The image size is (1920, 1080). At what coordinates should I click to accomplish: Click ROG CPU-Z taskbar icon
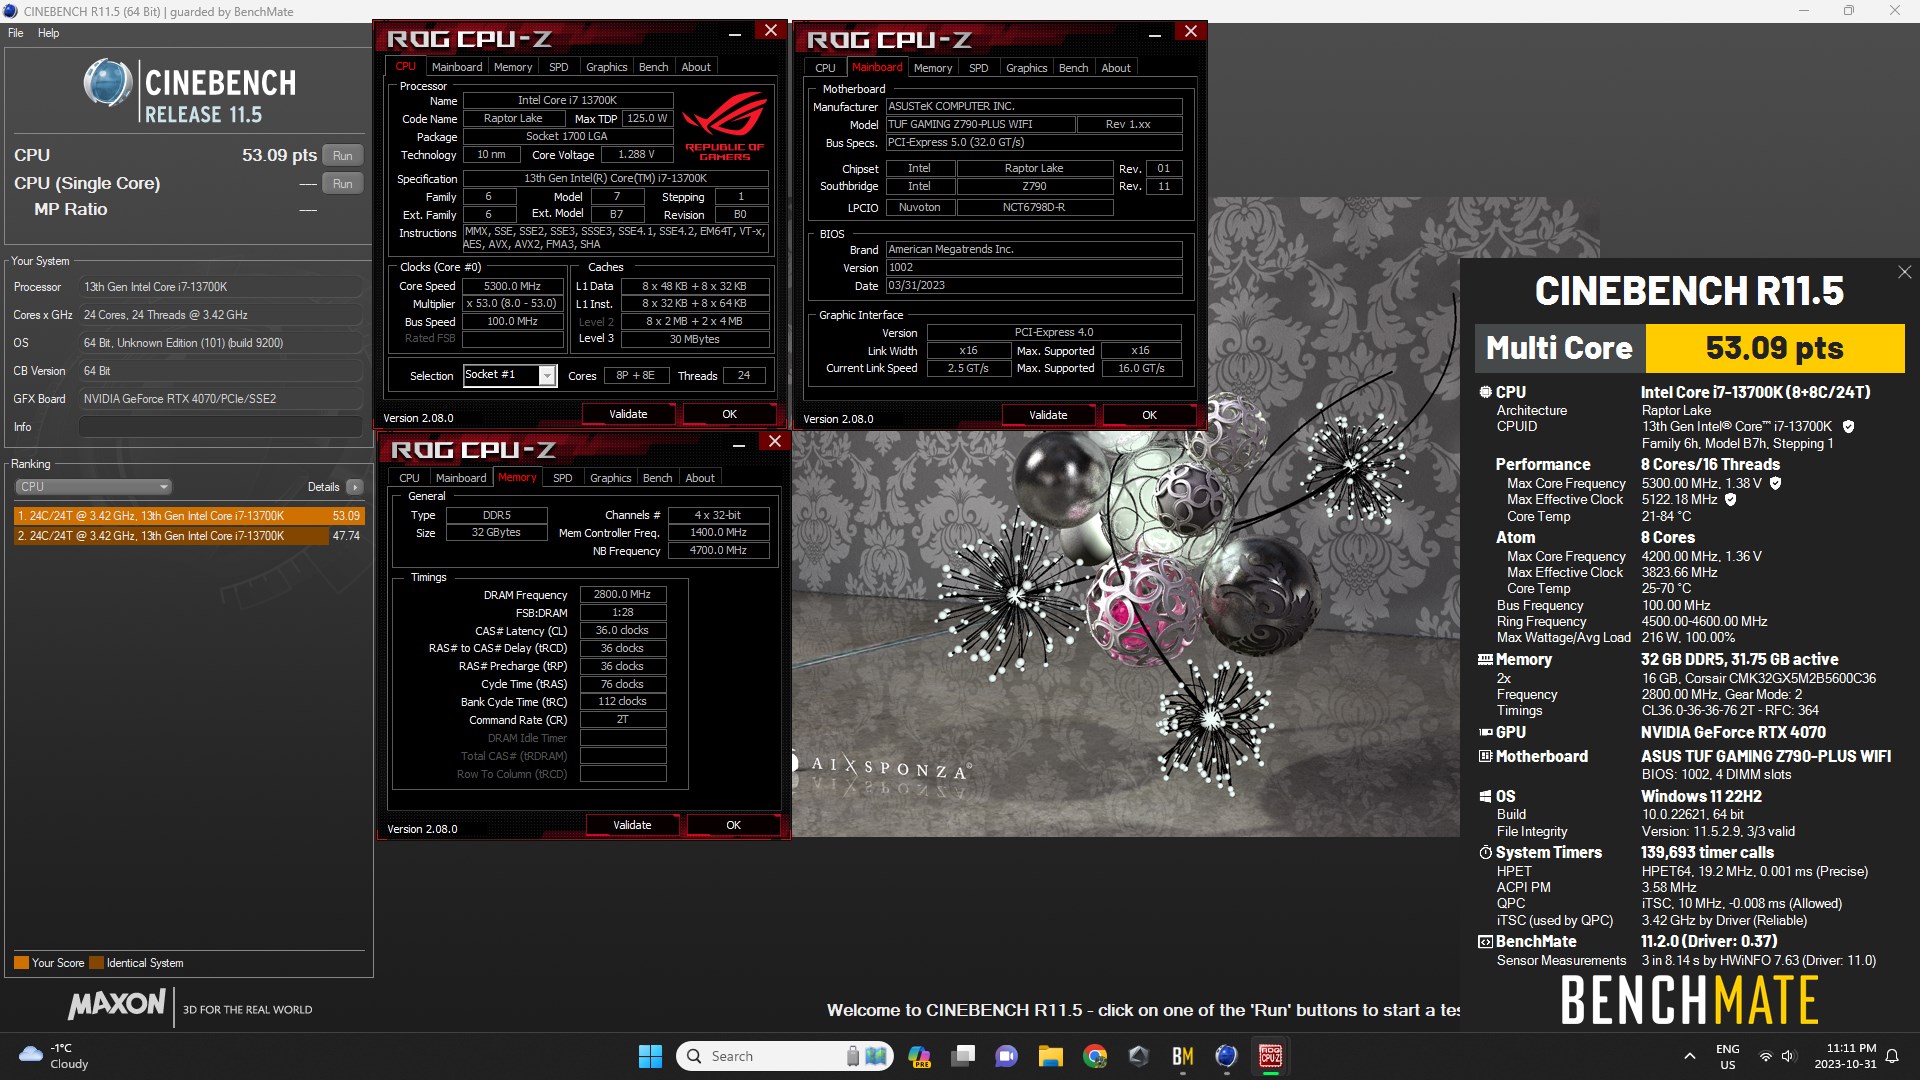(1271, 1056)
